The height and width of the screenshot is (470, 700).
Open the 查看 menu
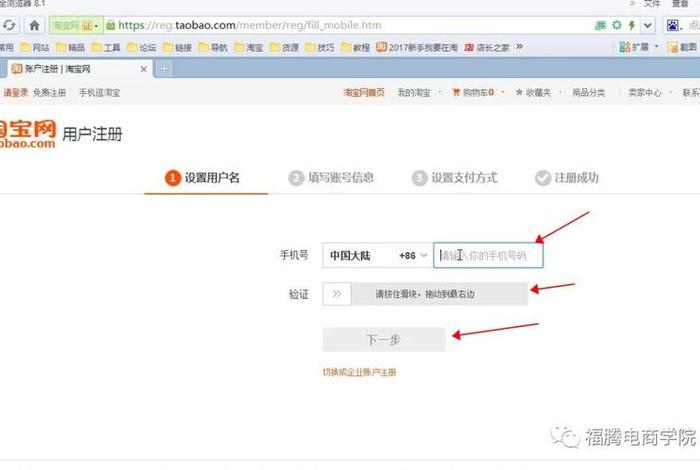click(680, 4)
